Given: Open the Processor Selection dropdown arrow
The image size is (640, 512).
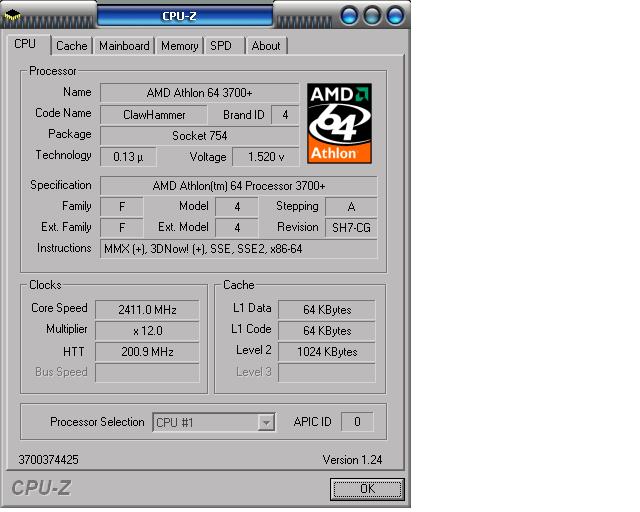Looking at the screenshot, I should click(x=266, y=422).
